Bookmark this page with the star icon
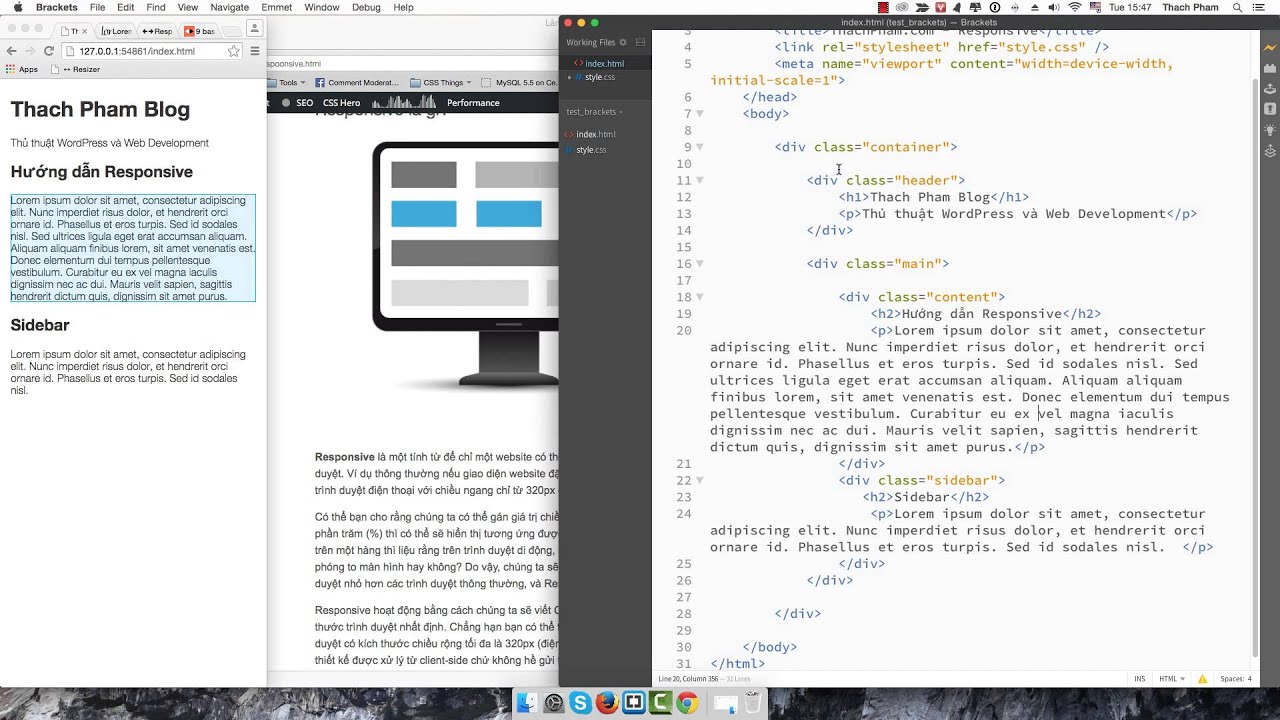 click(x=233, y=51)
